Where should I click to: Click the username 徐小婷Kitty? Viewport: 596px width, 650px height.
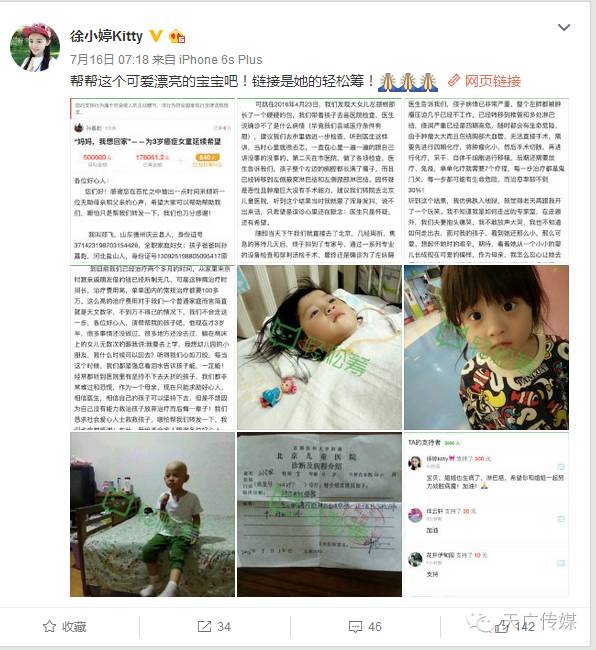pyautogui.click(x=106, y=36)
